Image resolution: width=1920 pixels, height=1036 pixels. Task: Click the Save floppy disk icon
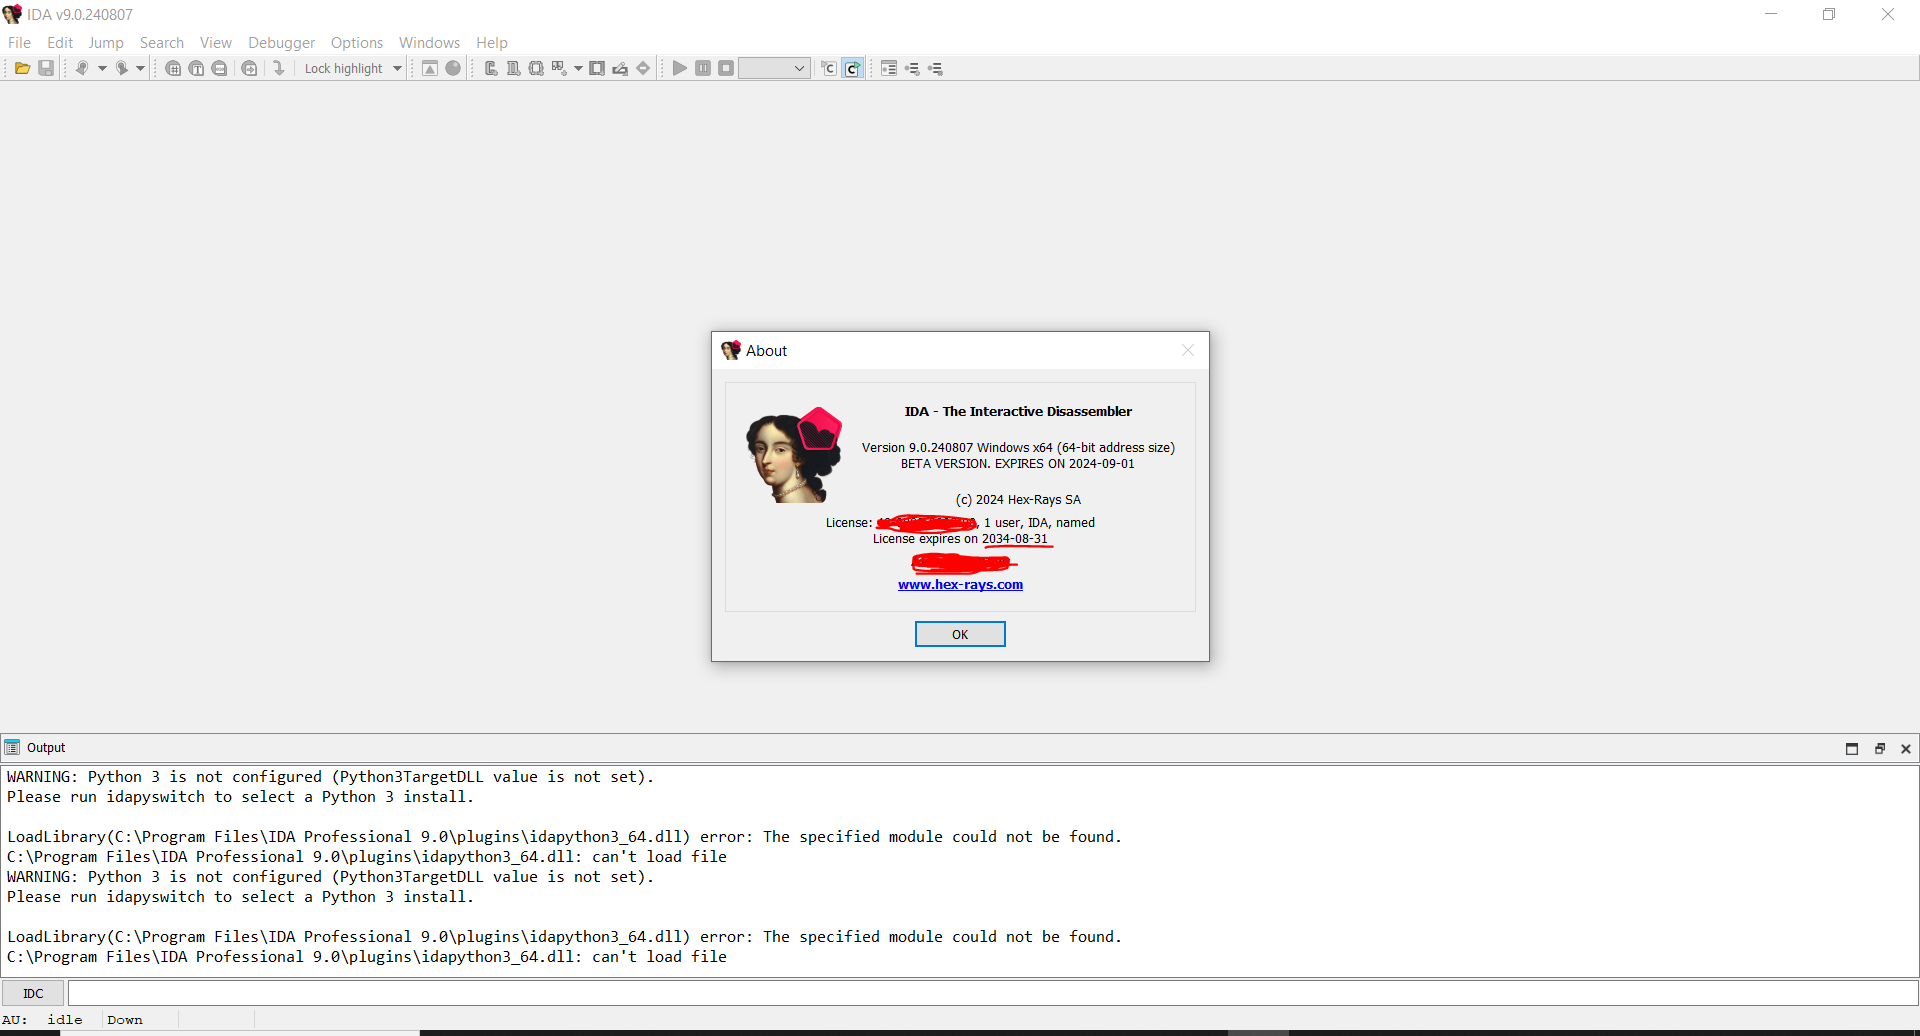pos(46,68)
